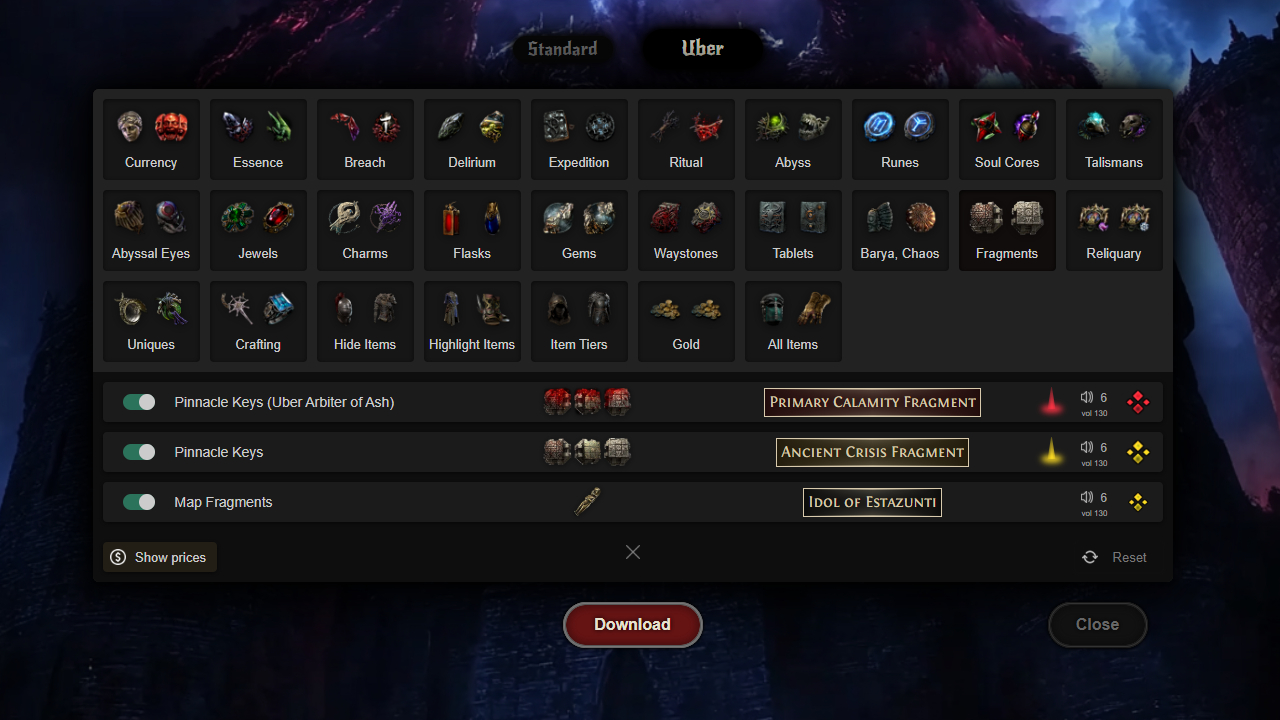This screenshot has width=1280, height=720.
Task: Open the Currency category tile
Action: point(151,139)
